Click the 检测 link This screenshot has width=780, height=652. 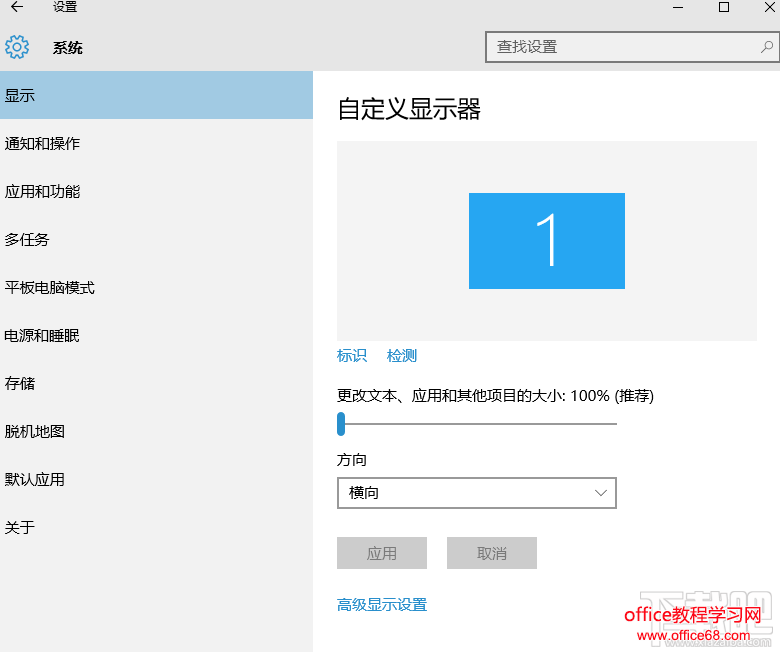click(x=401, y=356)
